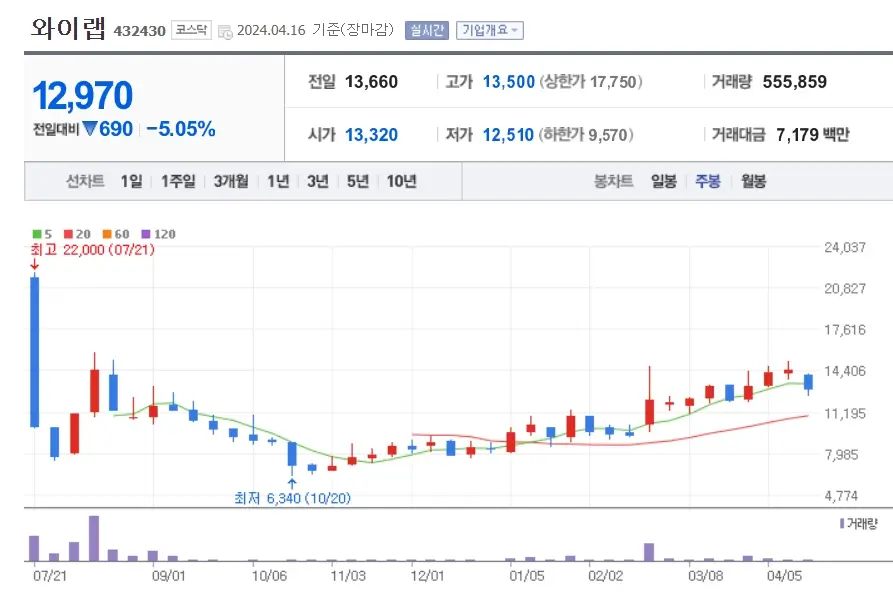Screen dimensions: 893x605
Task: Click the calendar icon next to the date
Action: [x=227, y=29]
